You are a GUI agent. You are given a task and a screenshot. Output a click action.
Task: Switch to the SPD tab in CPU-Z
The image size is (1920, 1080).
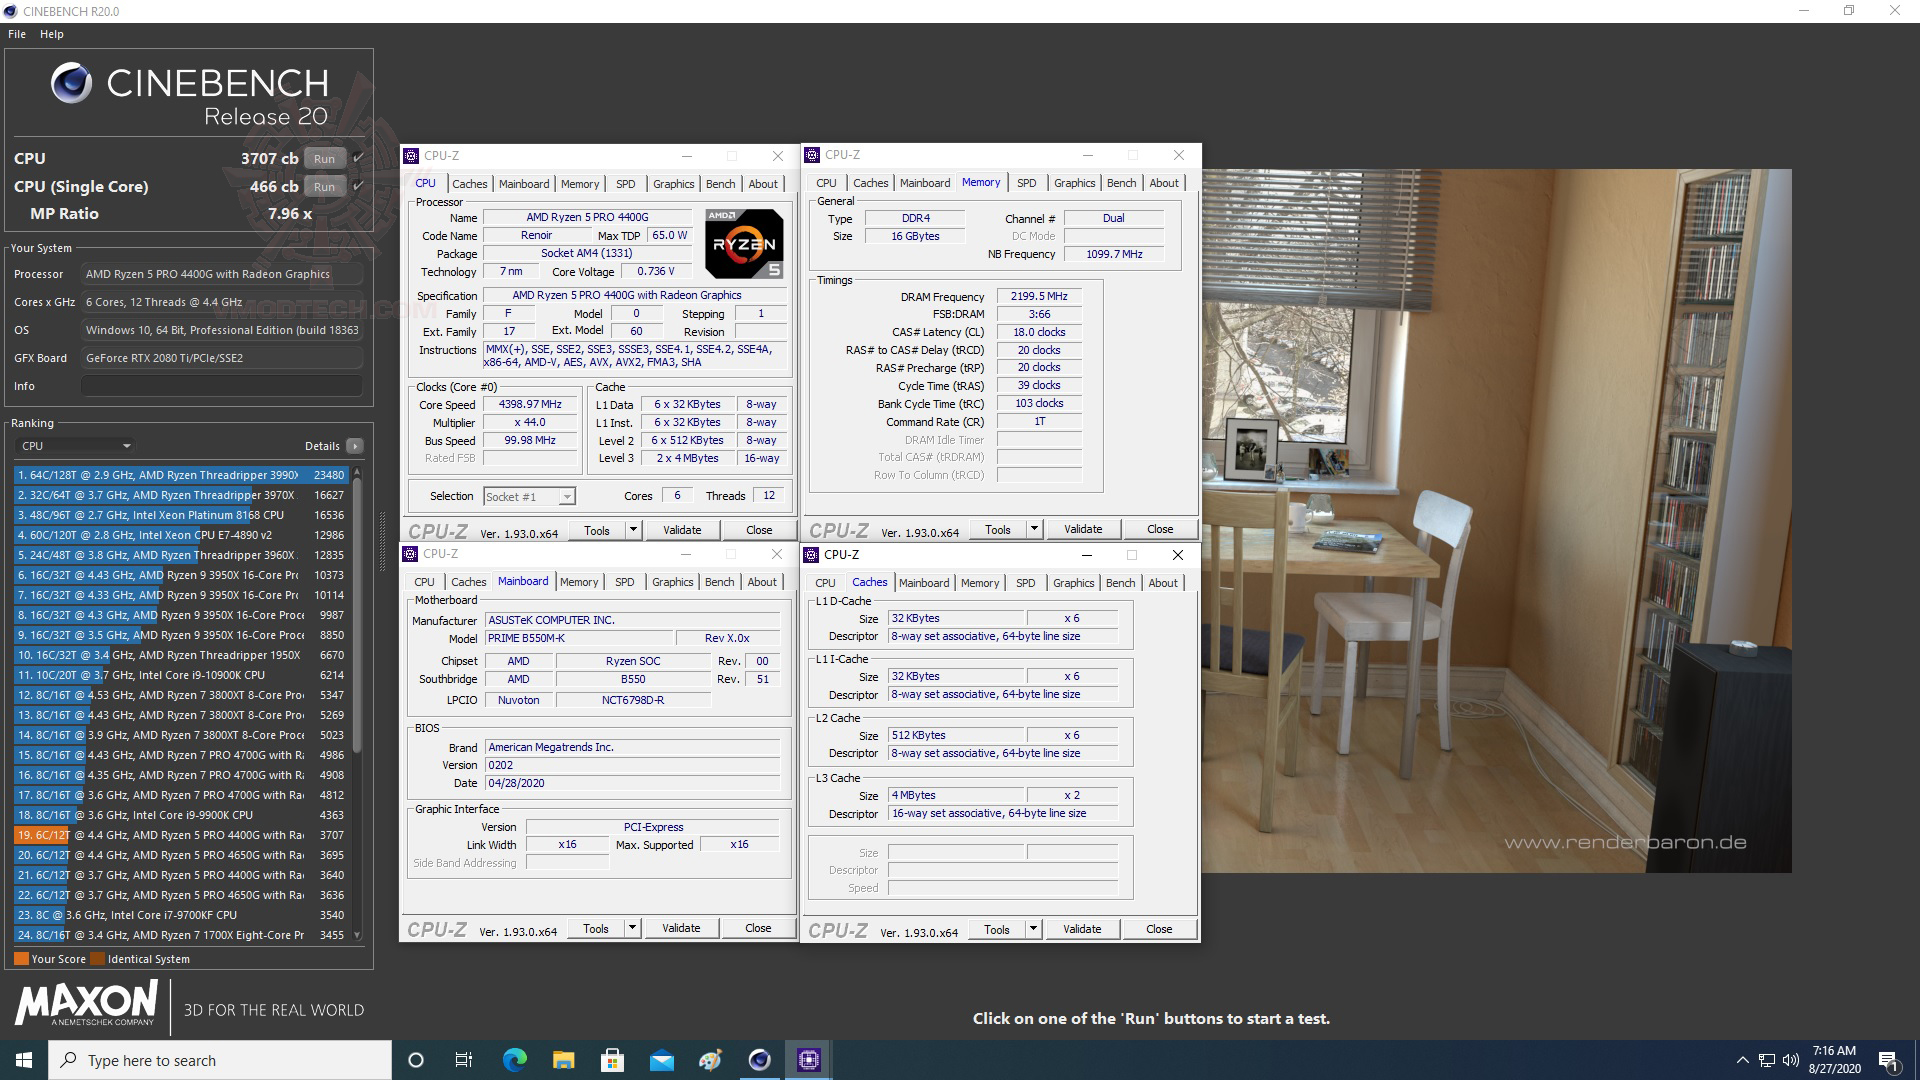(x=625, y=184)
